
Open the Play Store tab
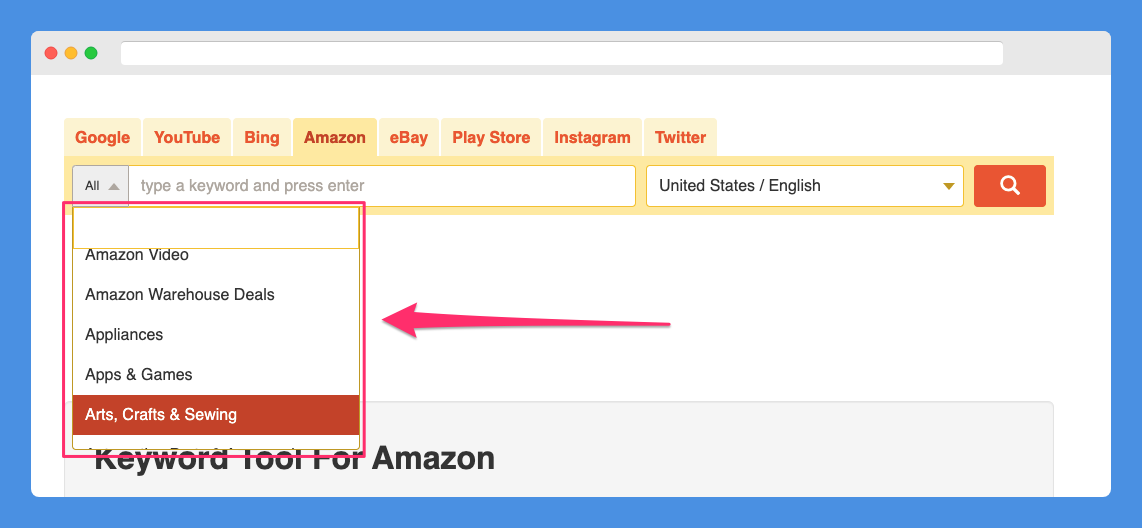pyautogui.click(x=491, y=137)
